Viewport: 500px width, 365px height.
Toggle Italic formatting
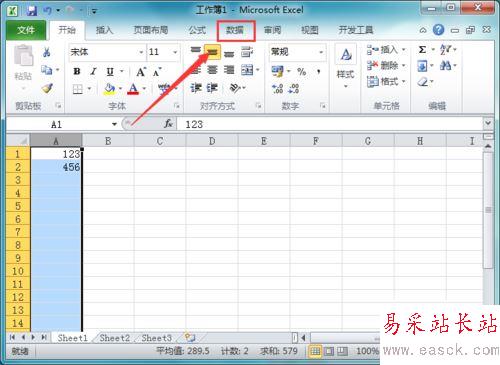(x=94, y=71)
